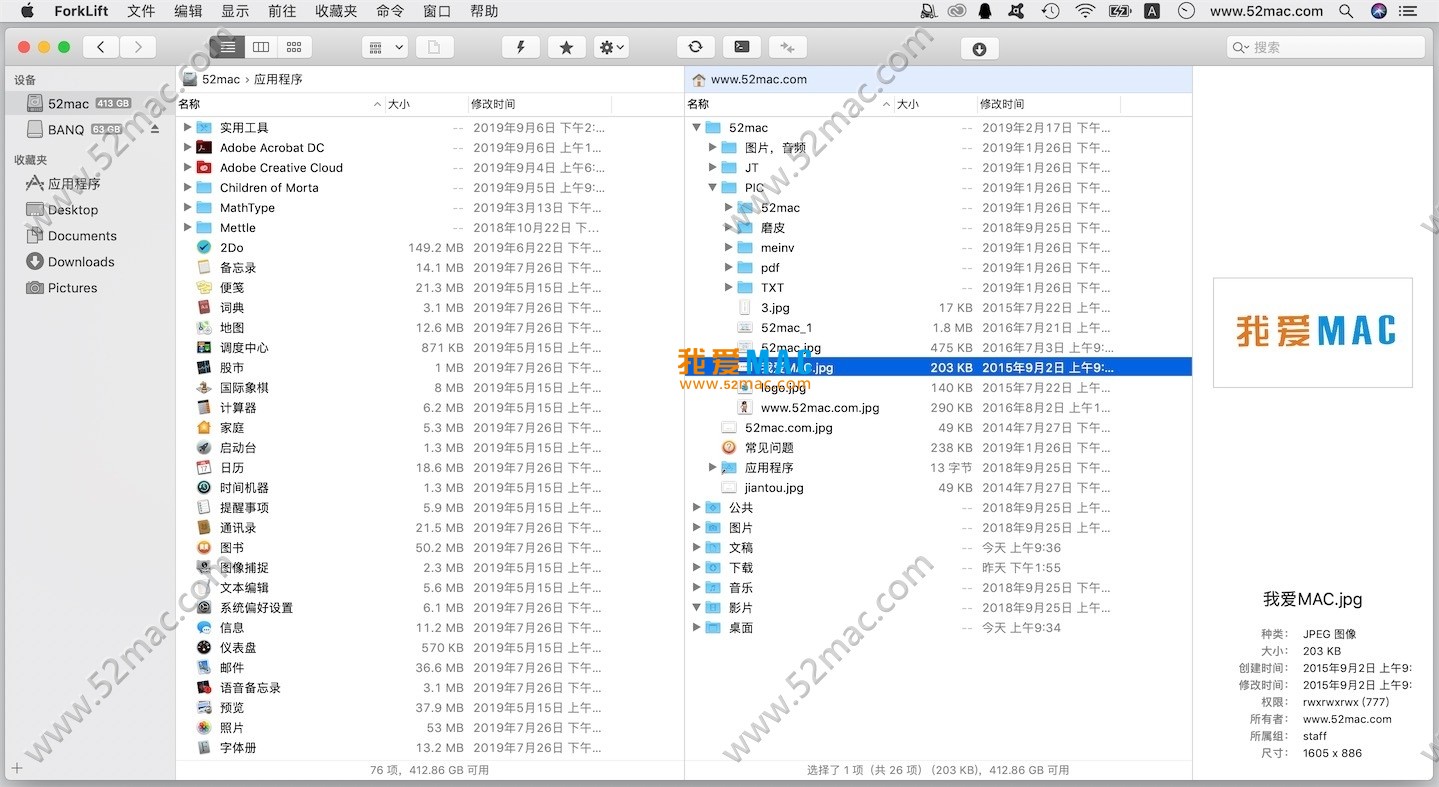Image resolution: width=1439 pixels, height=787 pixels.
Task: Select the 常见问题 item in right pane
Action: click(x=938, y=447)
